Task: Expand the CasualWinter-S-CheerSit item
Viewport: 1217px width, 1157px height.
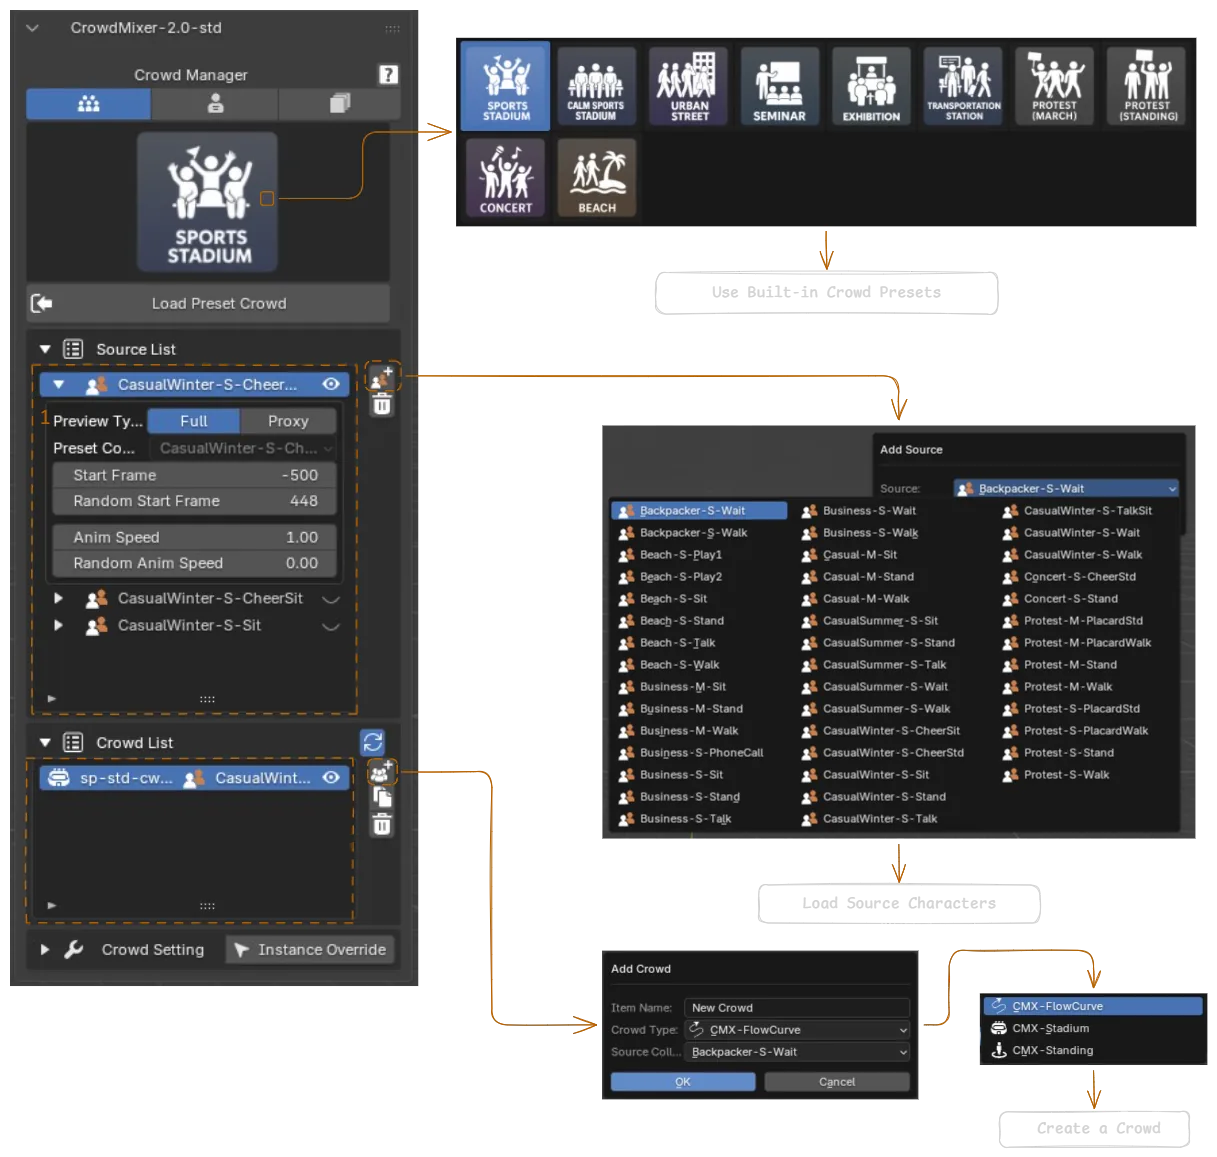Action: (58, 598)
